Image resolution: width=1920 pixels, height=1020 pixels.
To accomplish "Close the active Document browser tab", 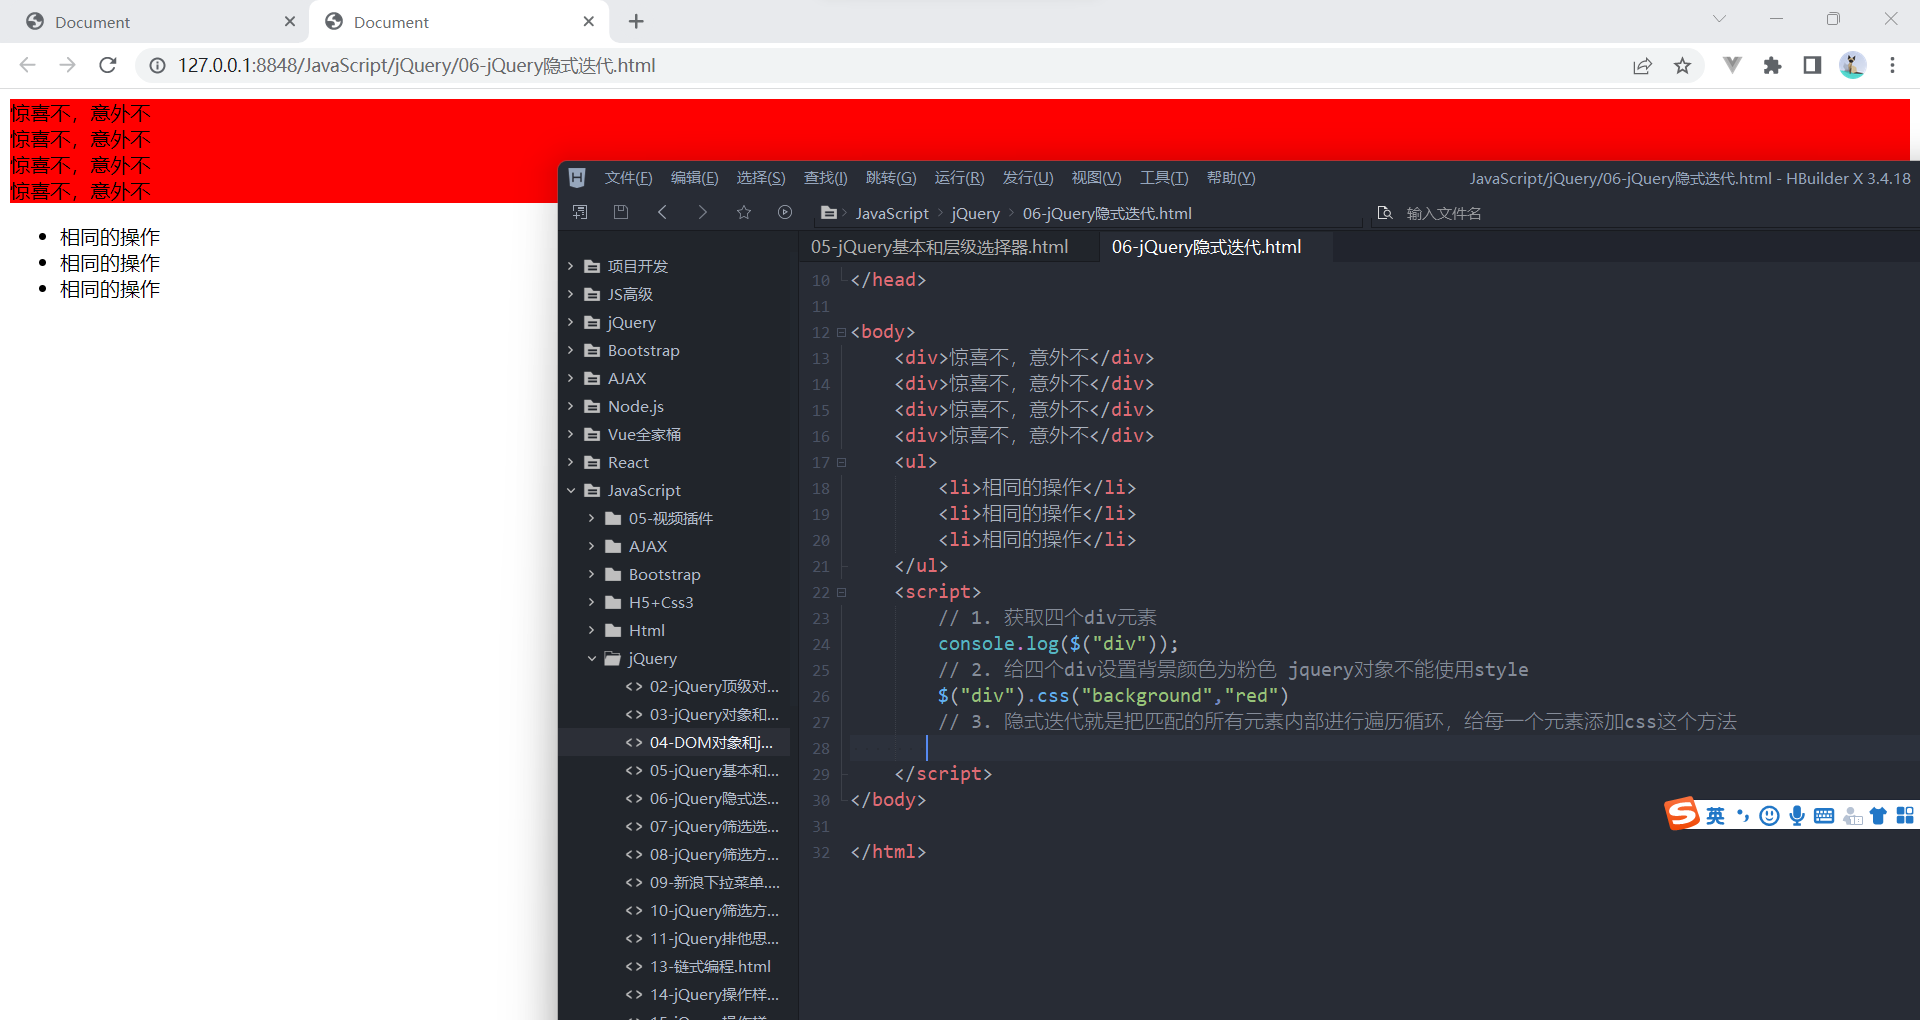I will tap(589, 21).
